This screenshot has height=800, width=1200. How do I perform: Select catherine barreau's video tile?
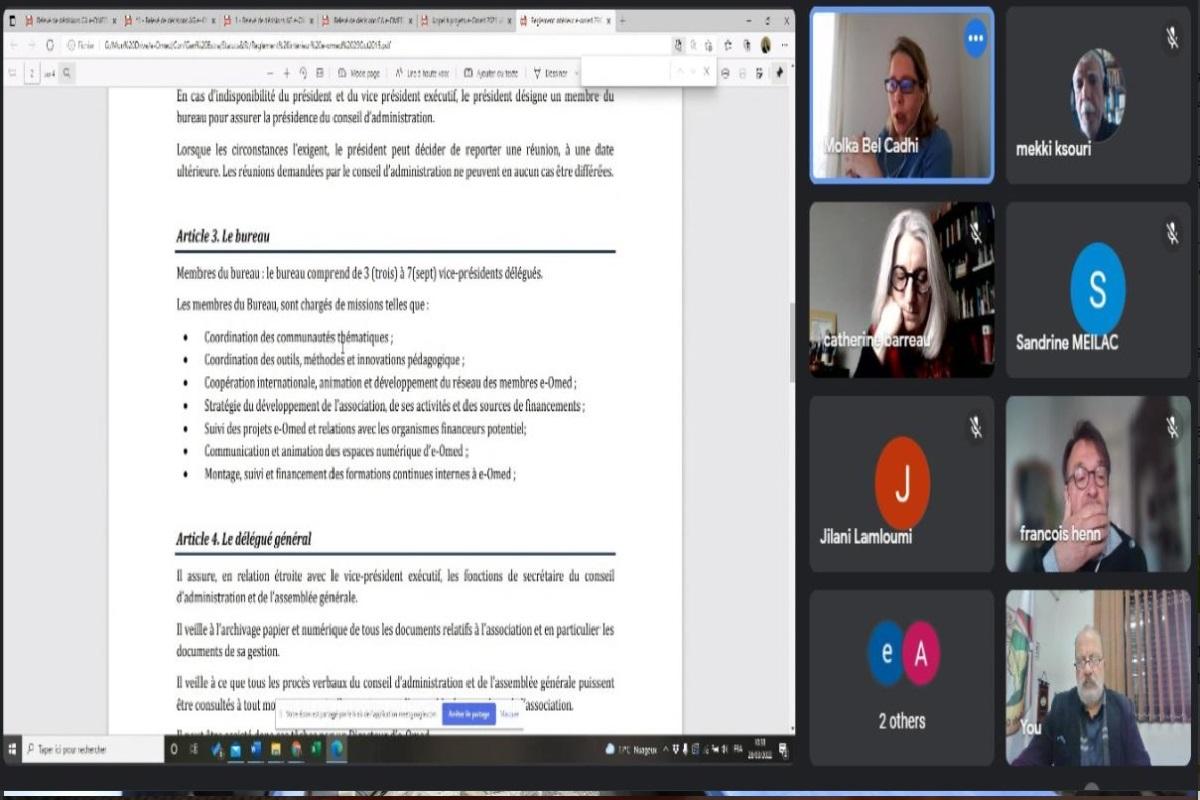point(901,290)
